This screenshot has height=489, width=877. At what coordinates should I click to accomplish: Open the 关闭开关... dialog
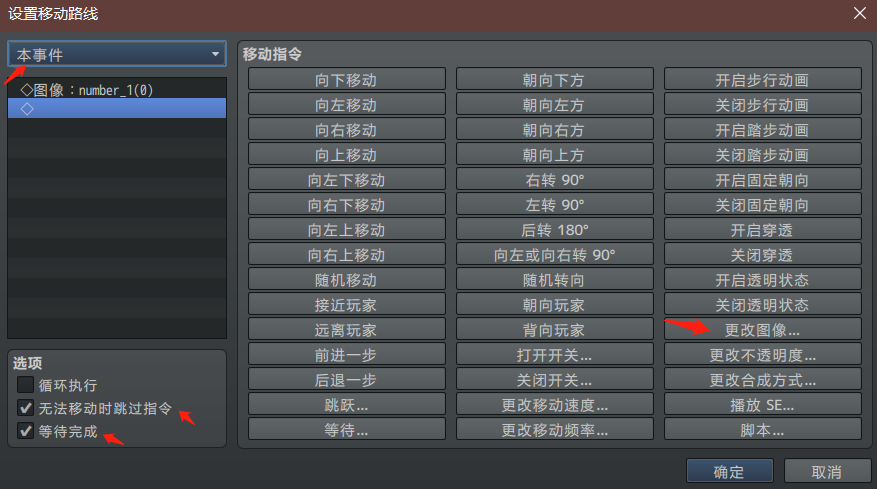point(555,379)
